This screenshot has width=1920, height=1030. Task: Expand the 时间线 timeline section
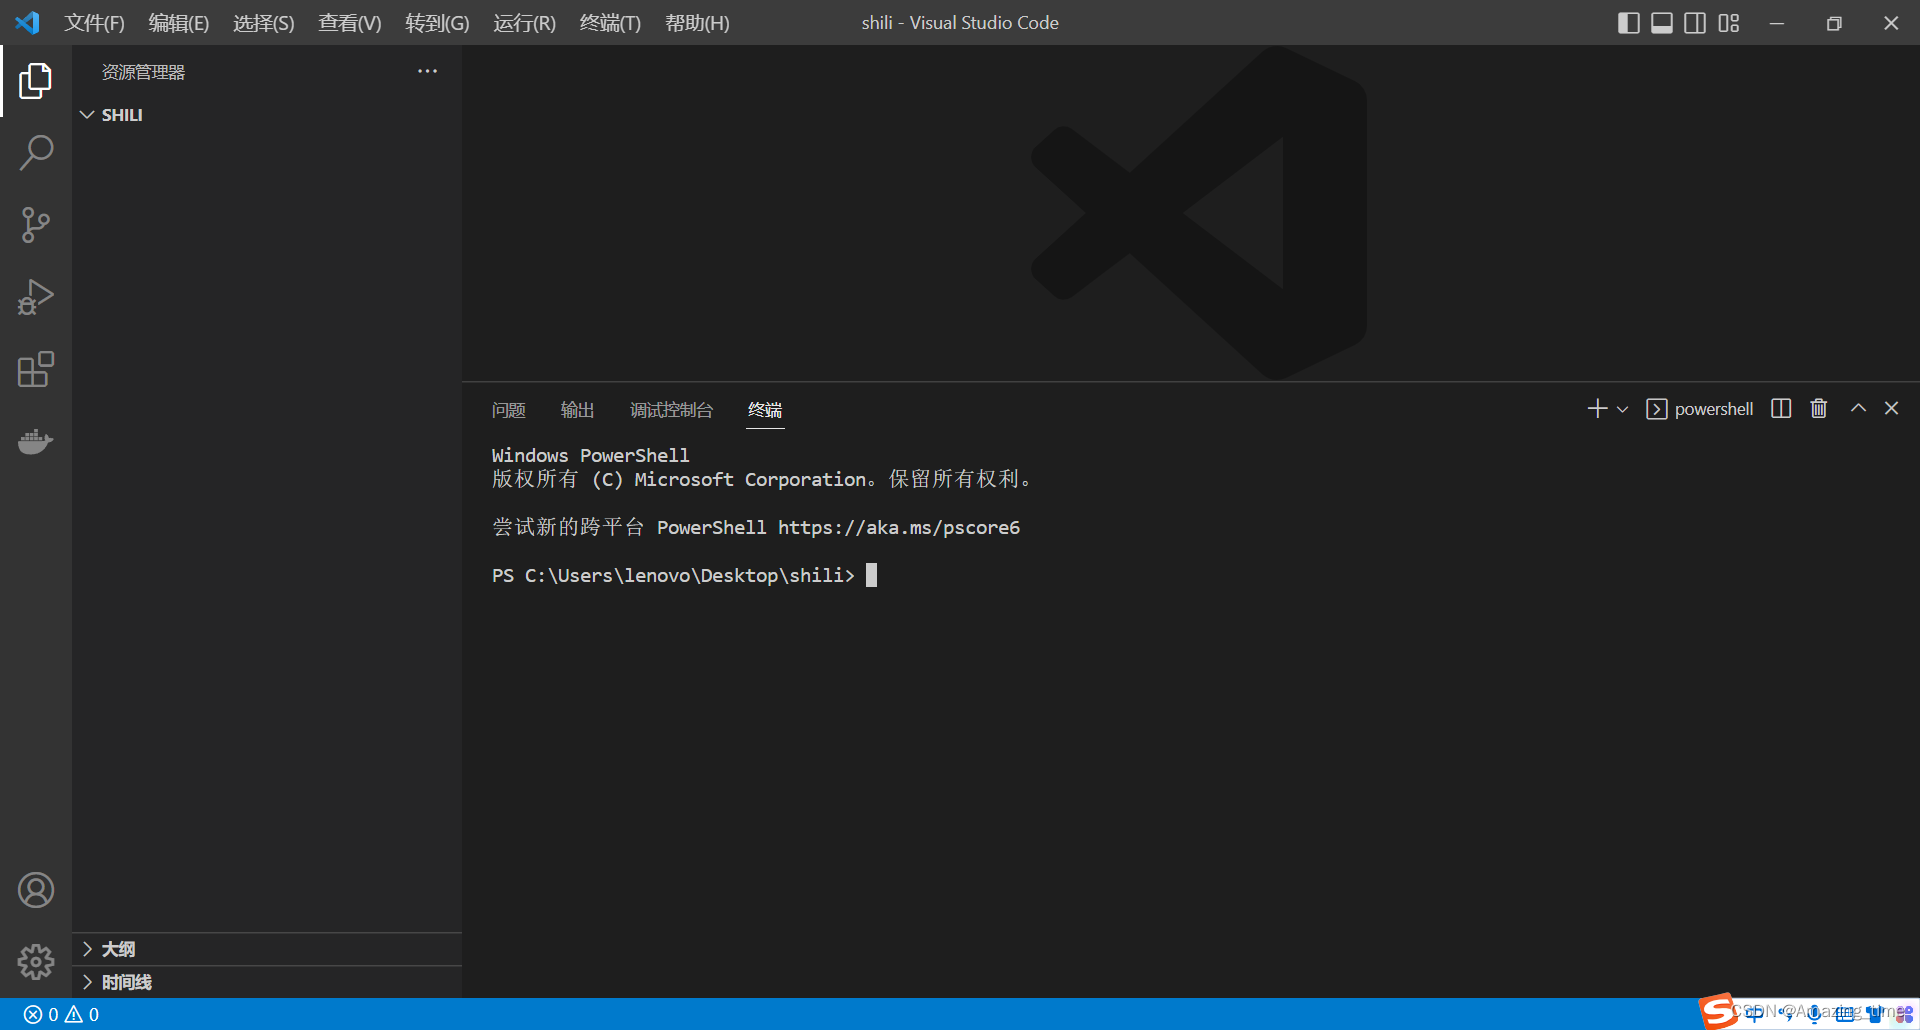coord(267,982)
